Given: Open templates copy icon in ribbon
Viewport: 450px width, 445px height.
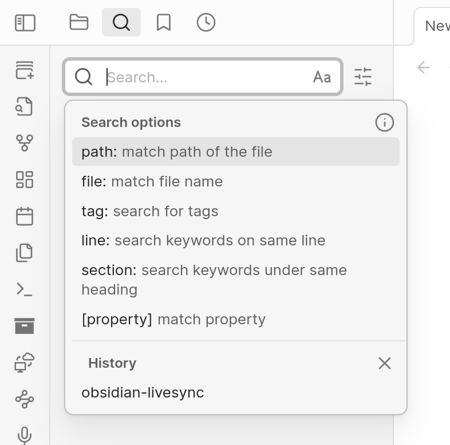Looking at the screenshot, I should [25, 253].
